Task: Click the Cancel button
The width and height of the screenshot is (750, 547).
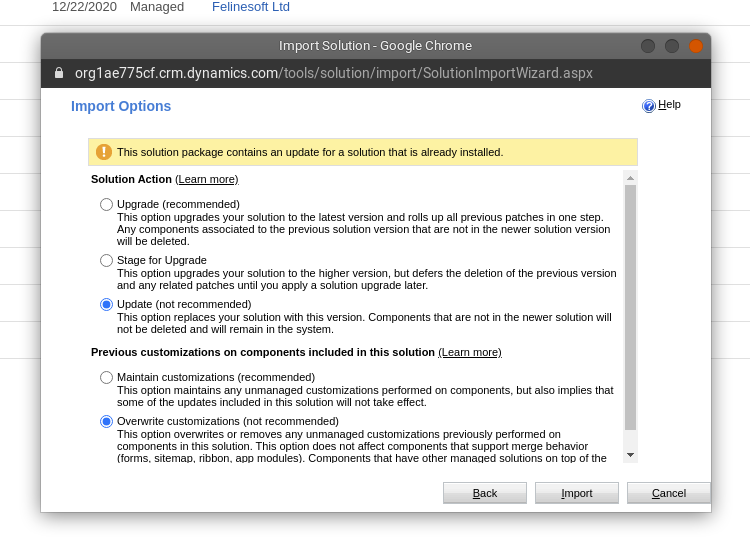Action: click(669, 493)
